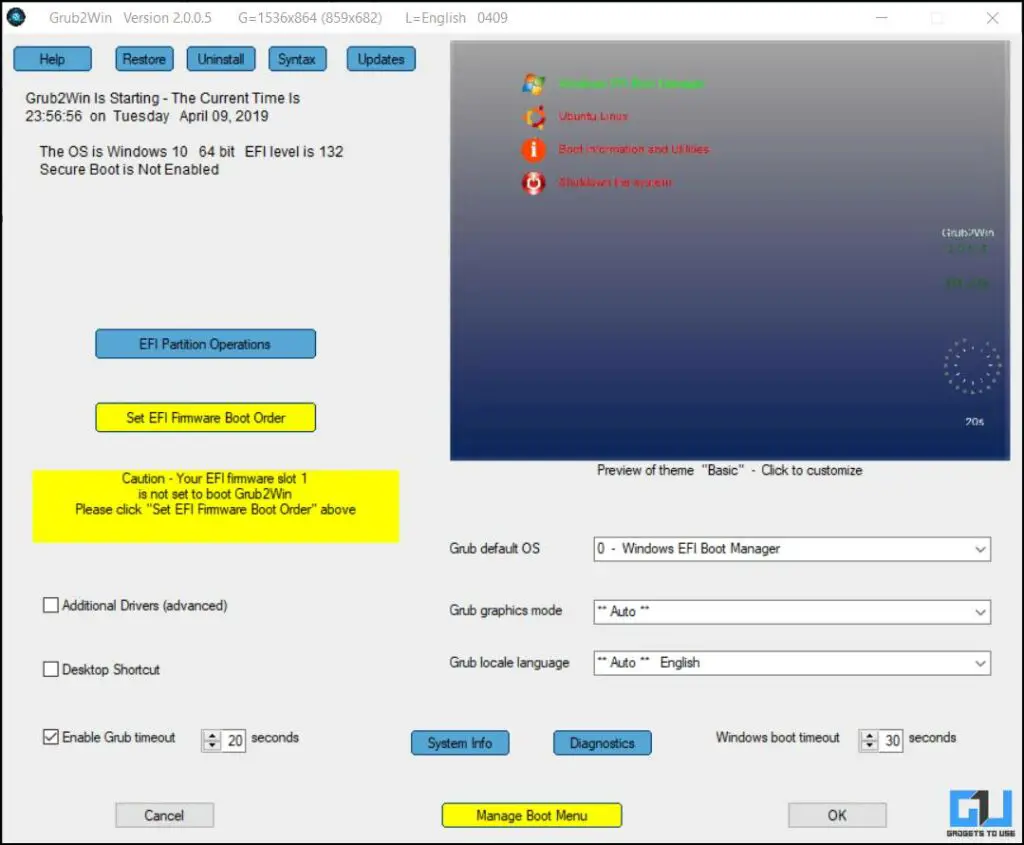Open the Grub default OS dropdown

pos(981,548)
